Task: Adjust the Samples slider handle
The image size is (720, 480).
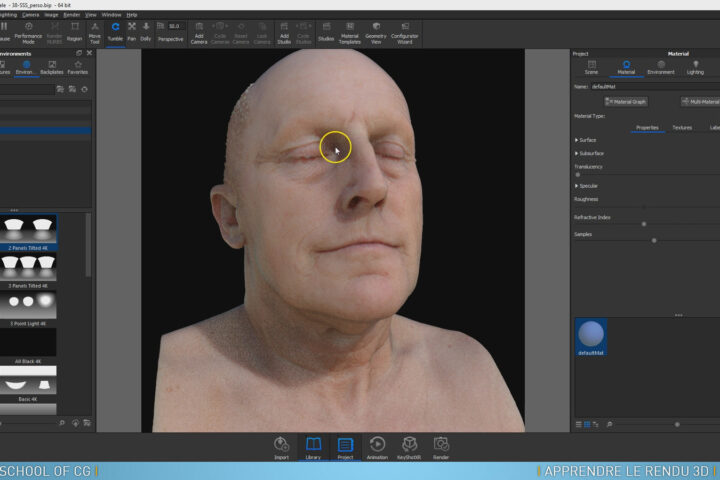Action: (654, 240)
